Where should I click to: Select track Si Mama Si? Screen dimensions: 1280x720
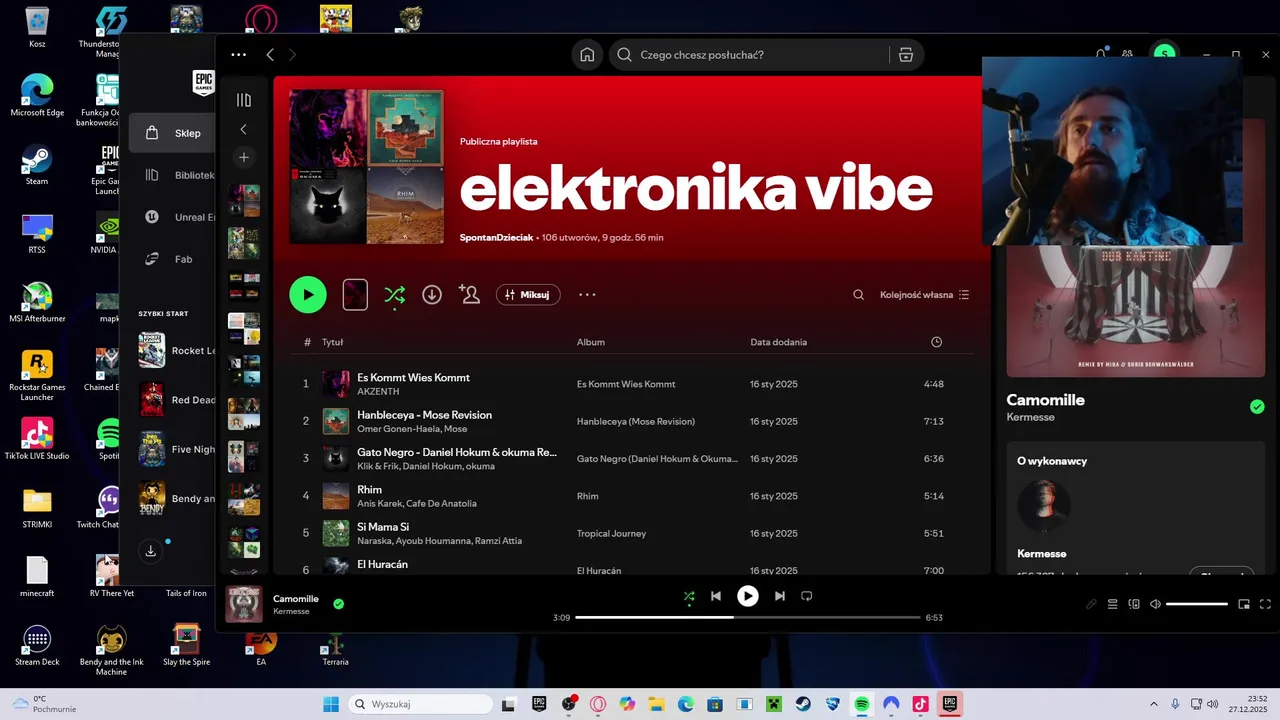coord(383,527)
